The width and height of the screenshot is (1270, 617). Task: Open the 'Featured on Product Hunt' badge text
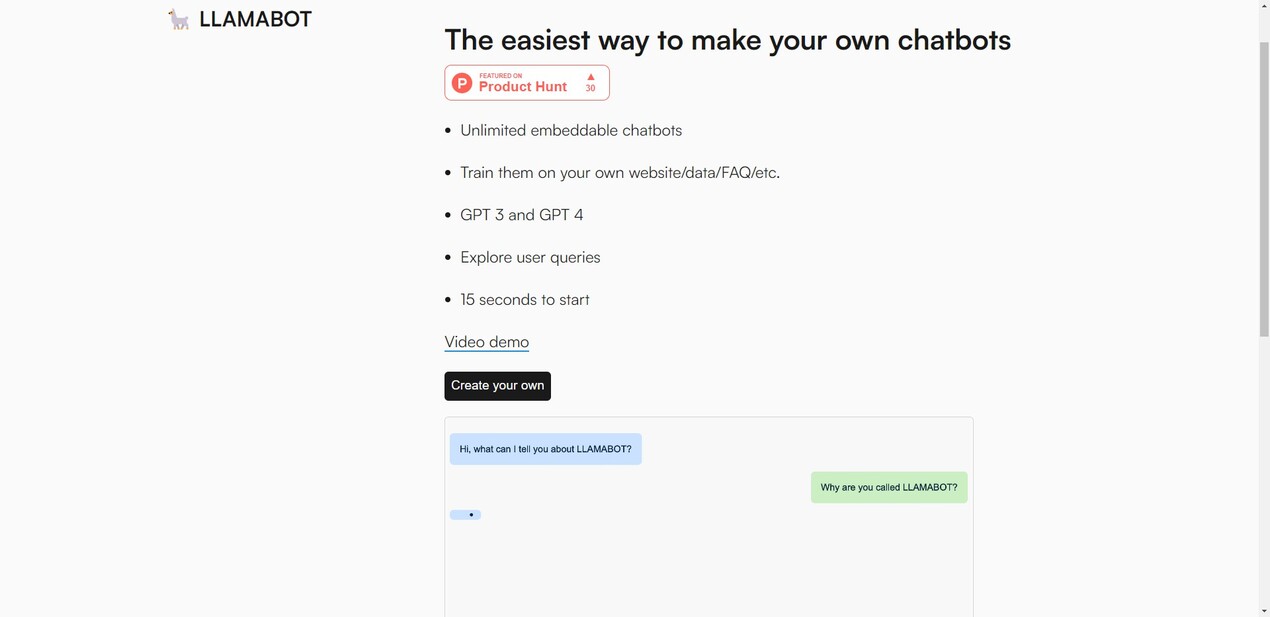(x=522, y=83)
